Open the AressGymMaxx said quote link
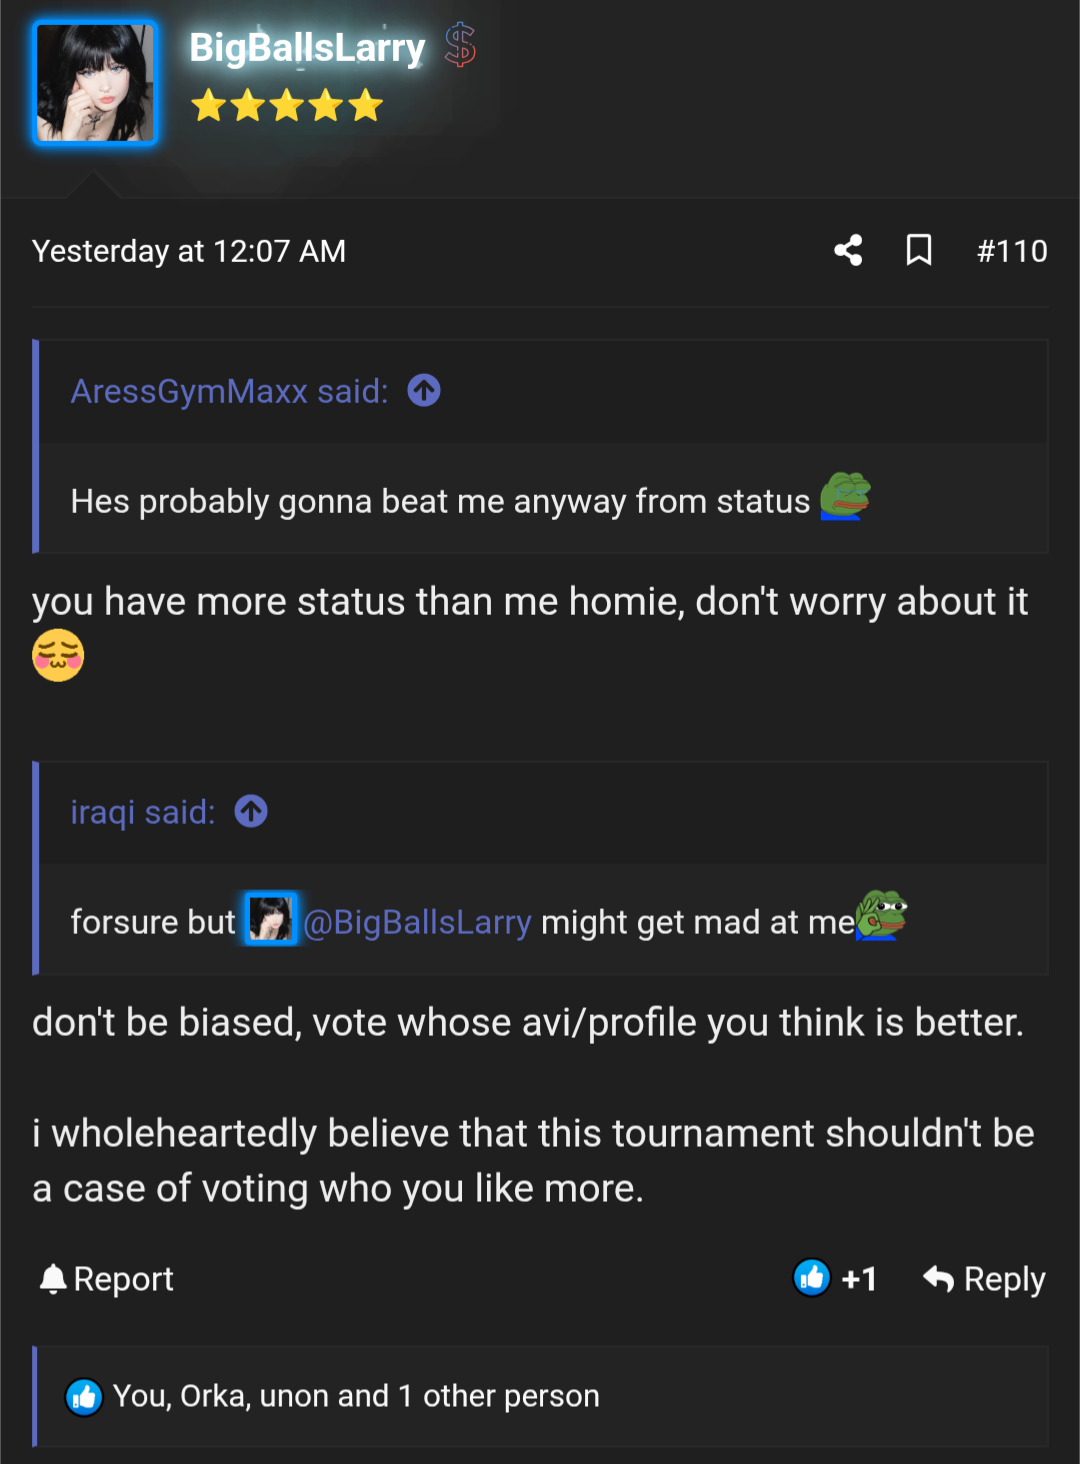Viewport: 1080px width, 1464px height. 229,391
